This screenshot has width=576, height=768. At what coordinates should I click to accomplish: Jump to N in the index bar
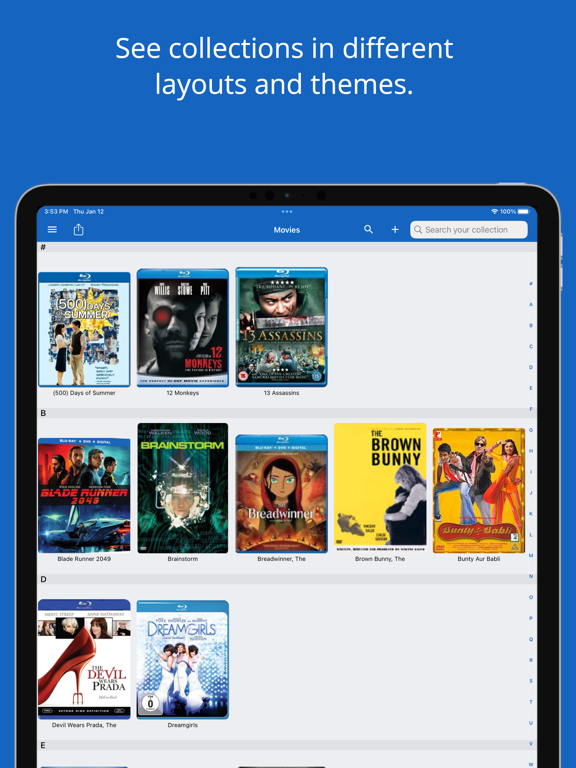(531, 576)
